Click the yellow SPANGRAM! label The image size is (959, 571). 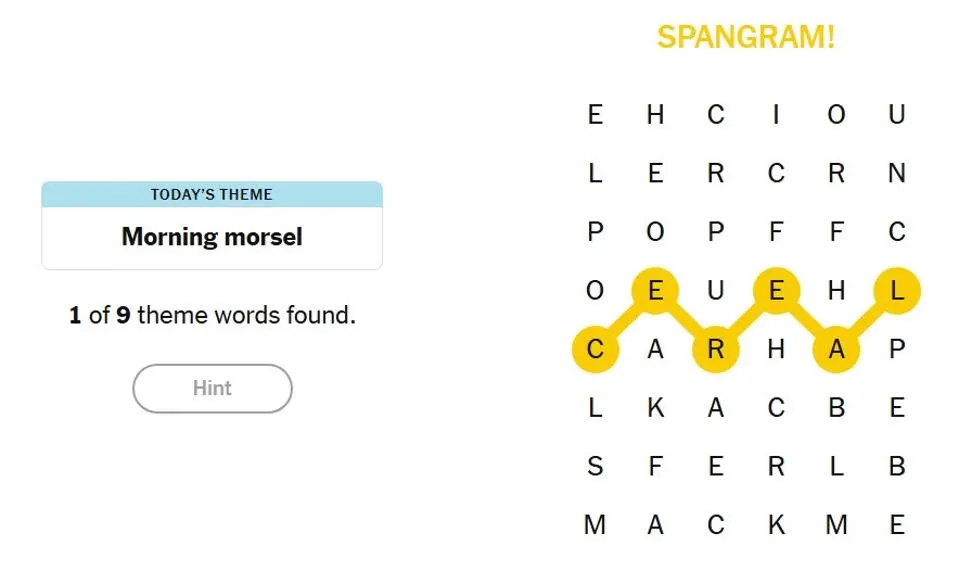coord(745,38)
